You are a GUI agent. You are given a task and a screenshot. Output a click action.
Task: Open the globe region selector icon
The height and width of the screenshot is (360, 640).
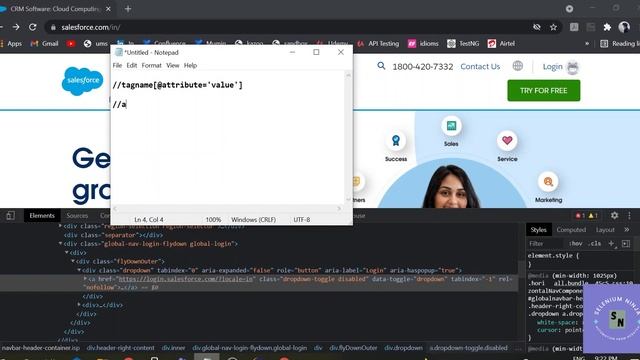pos(518,66)
